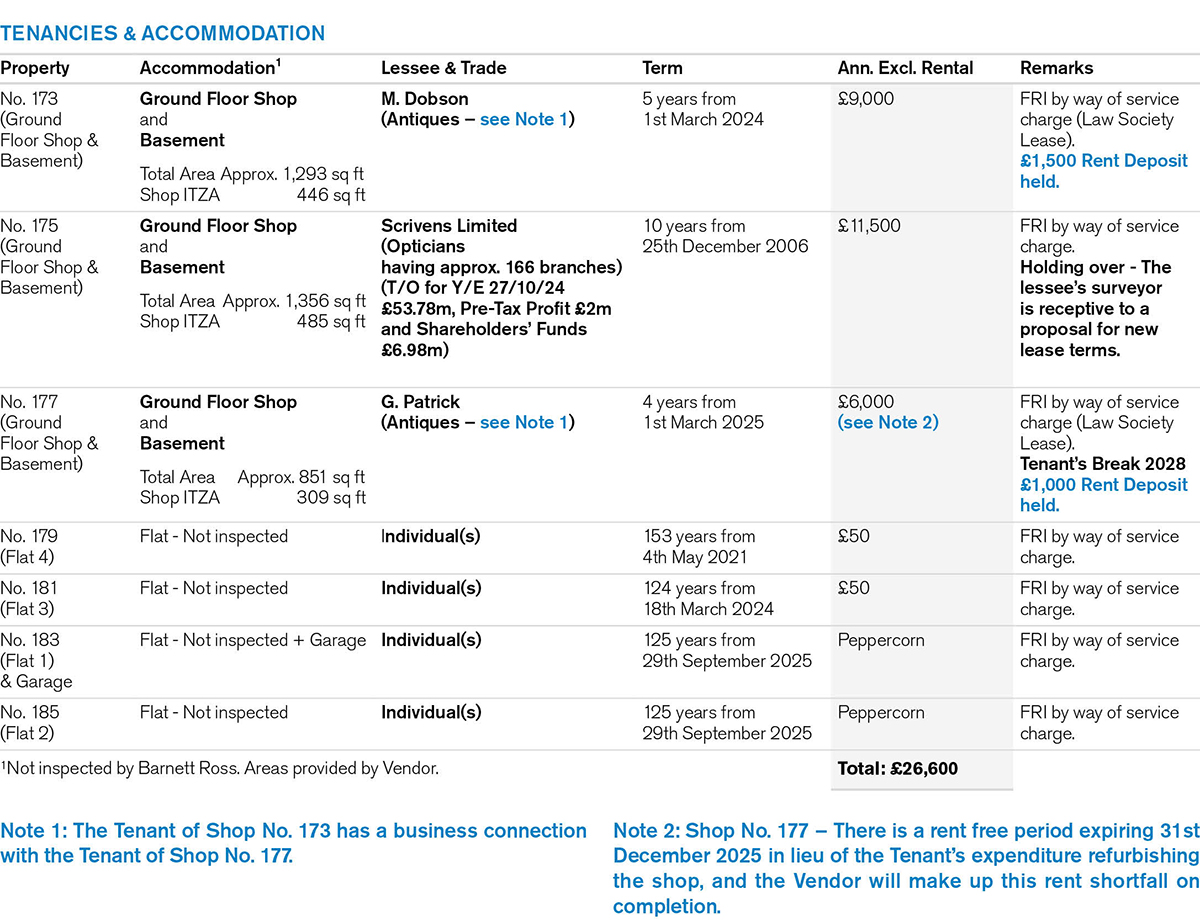Click the £1,500 Rent Deposit held text

[x=1103, y=171]
